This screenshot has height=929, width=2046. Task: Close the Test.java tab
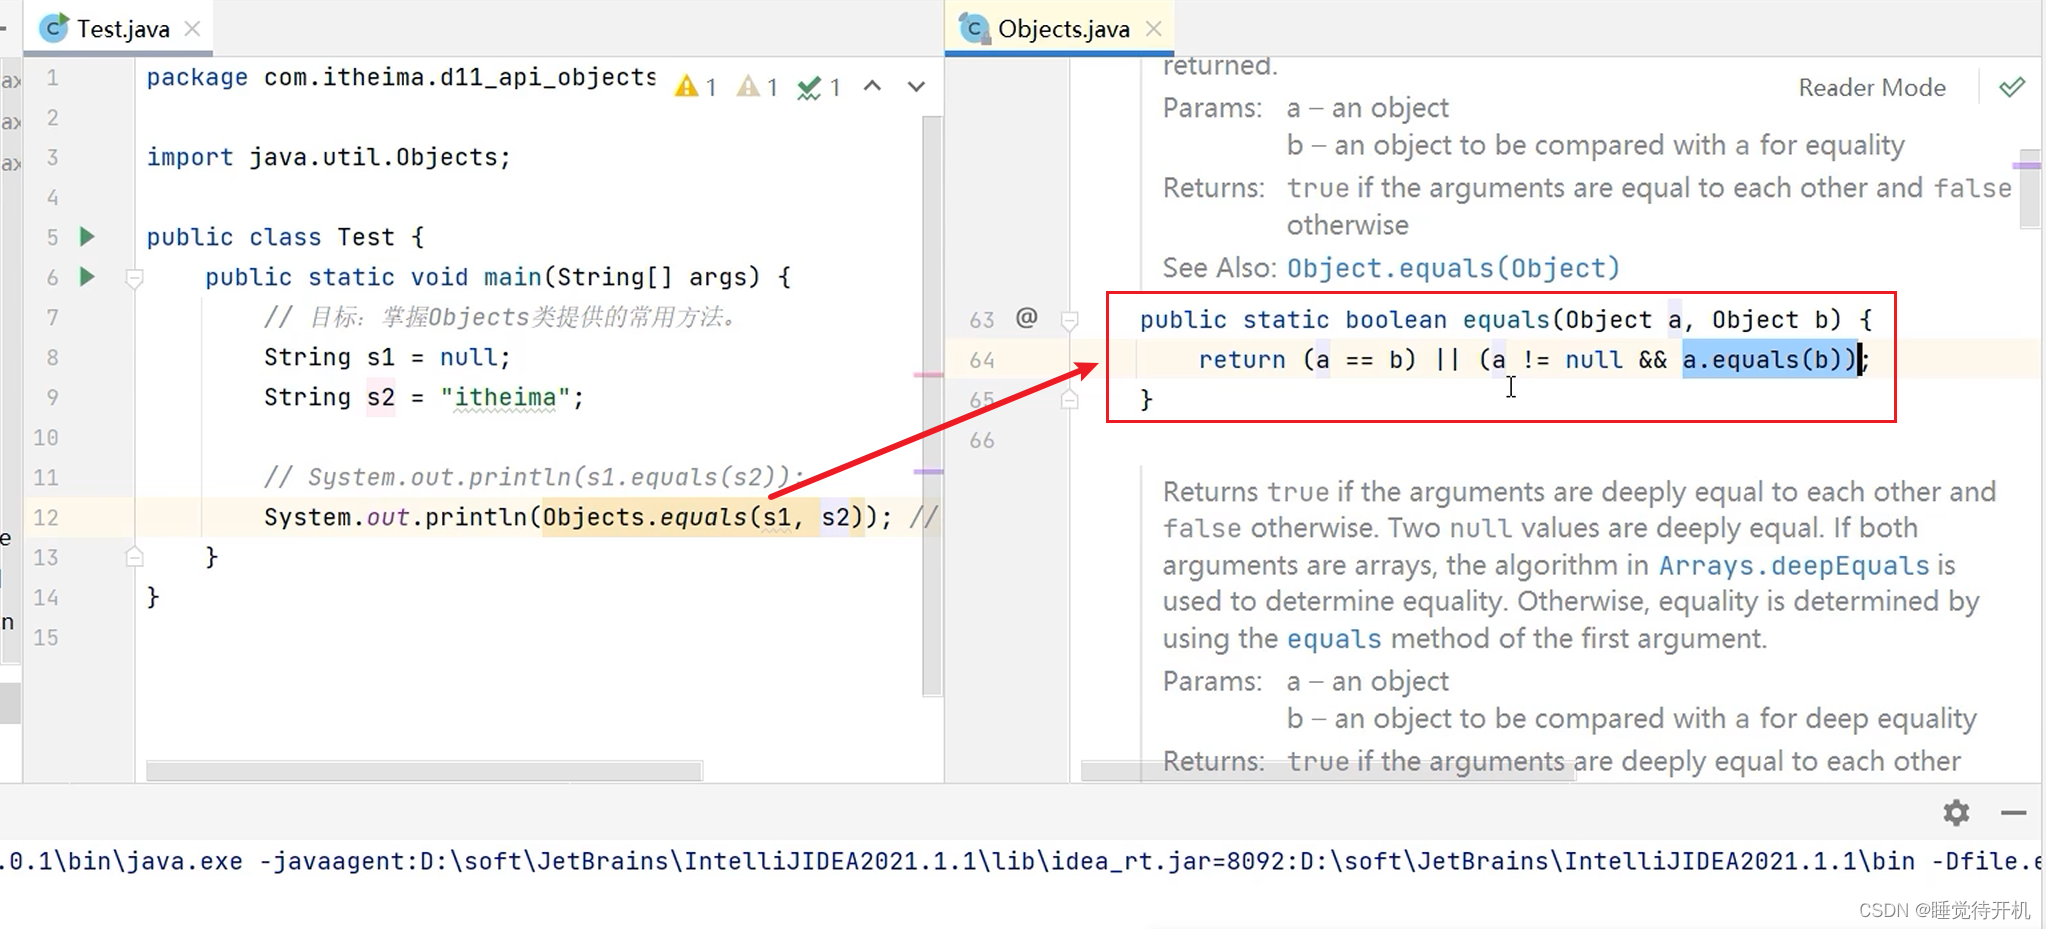click(x=192, y=29)
